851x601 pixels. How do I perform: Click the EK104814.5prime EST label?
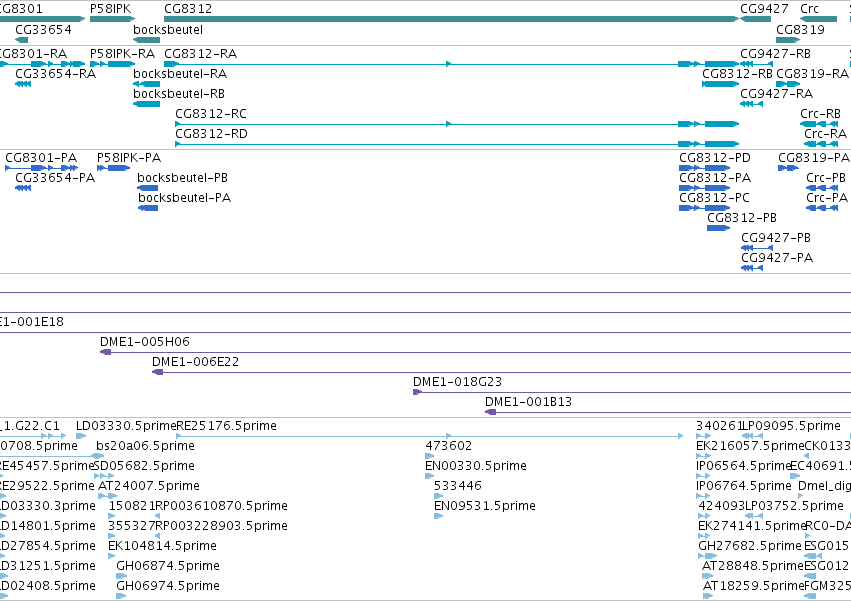coord(162,546)
